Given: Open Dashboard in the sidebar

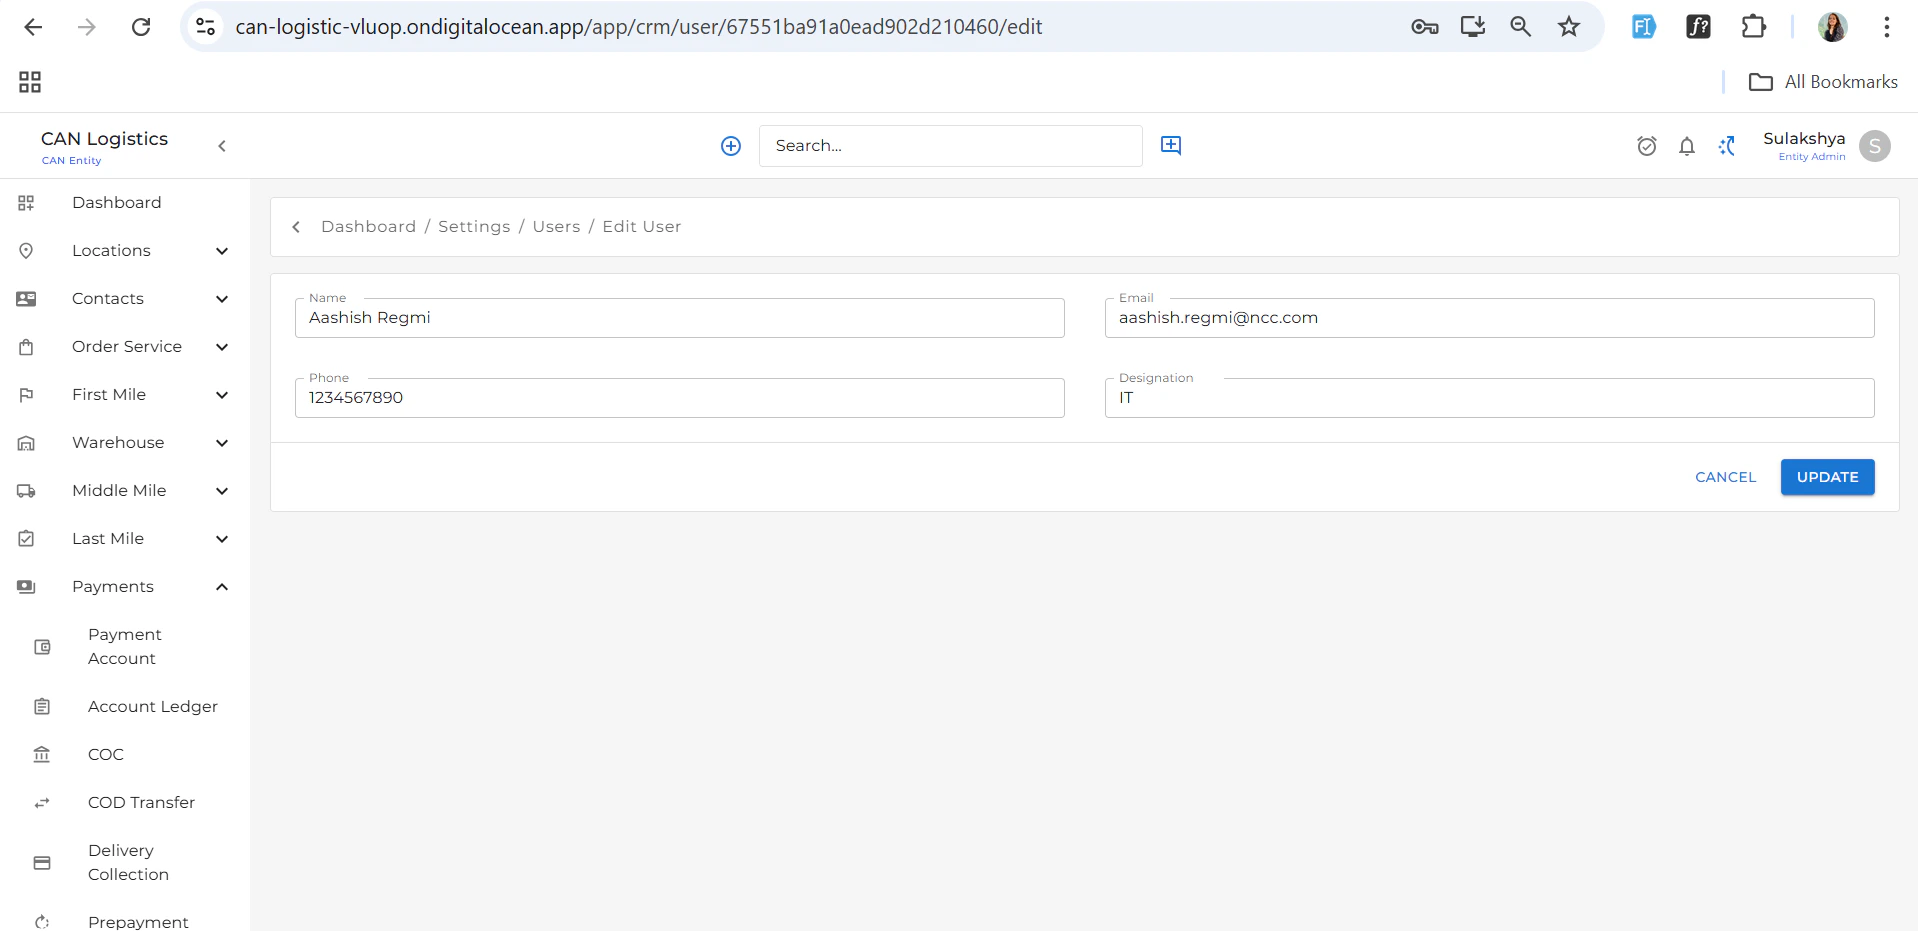Looking at the screenshot, I should click(116, 203).
